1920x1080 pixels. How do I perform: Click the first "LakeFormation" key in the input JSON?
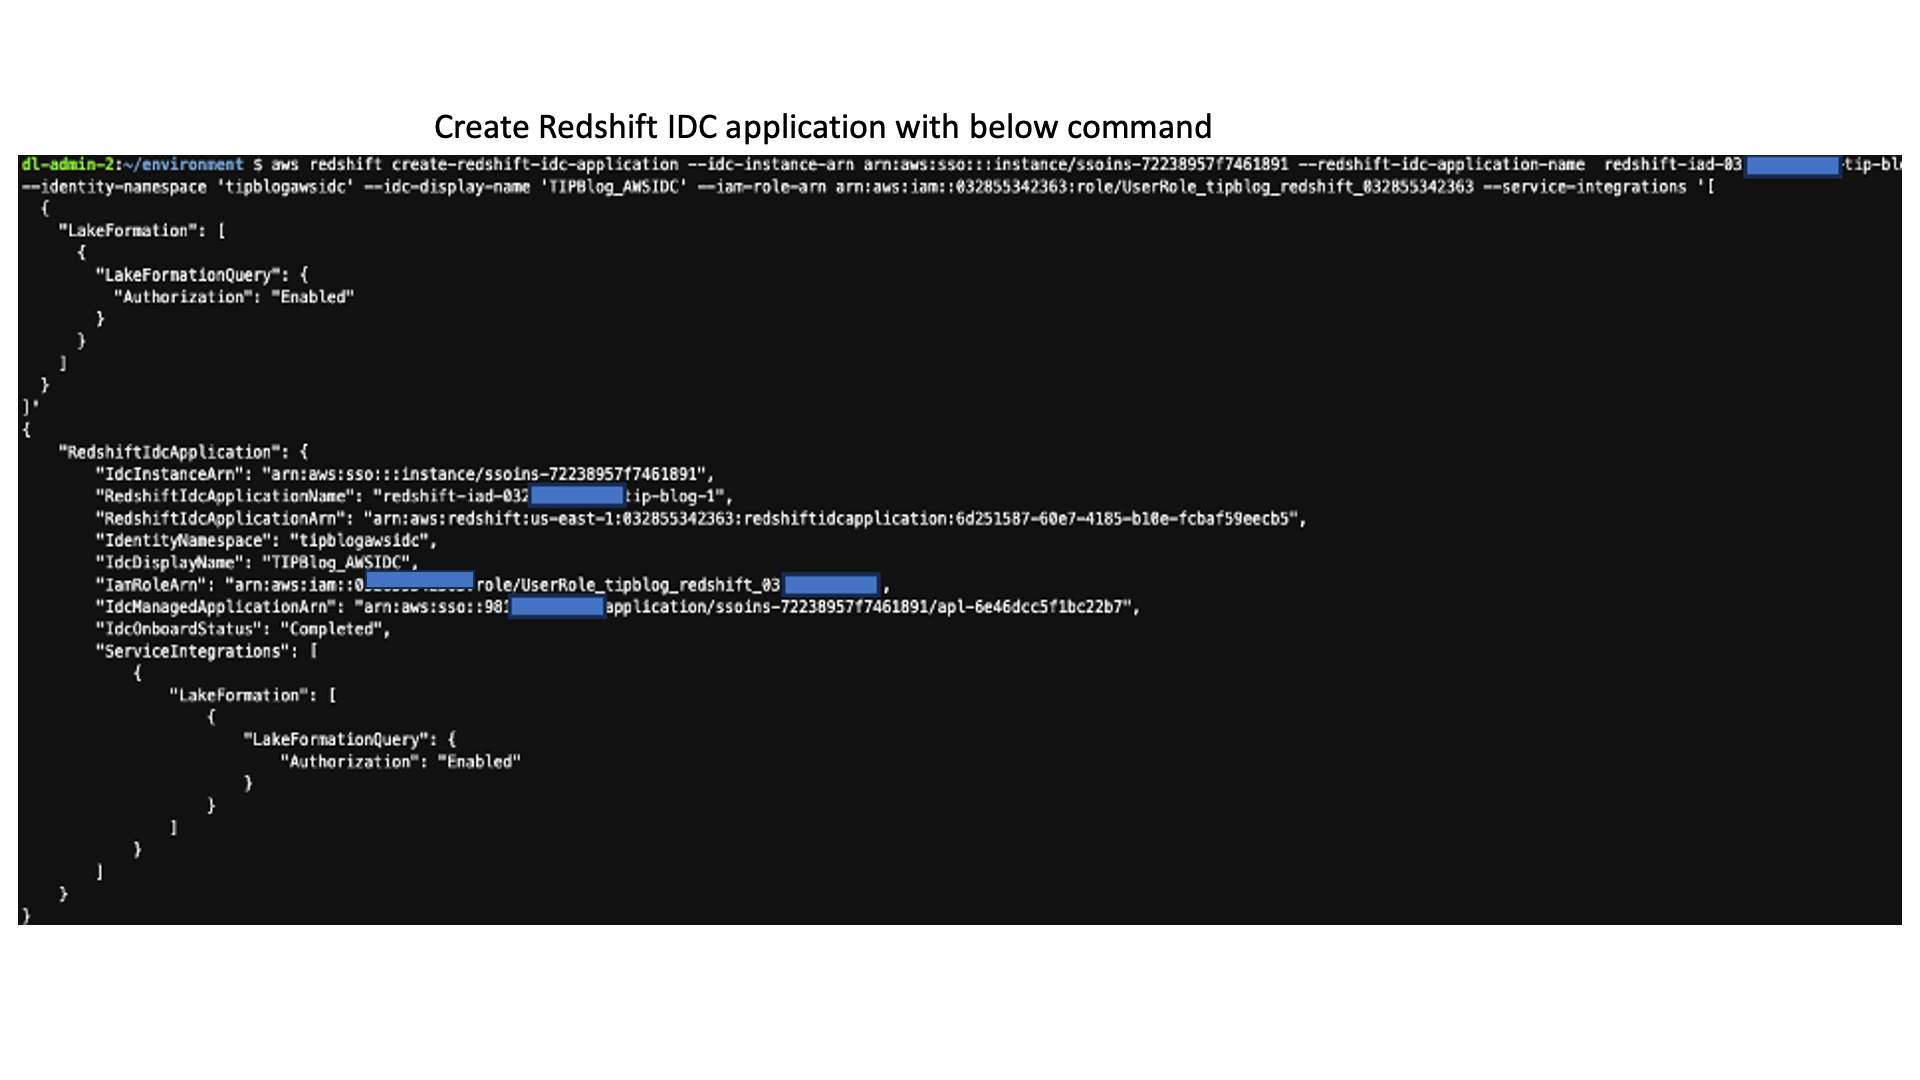point(129,231)
